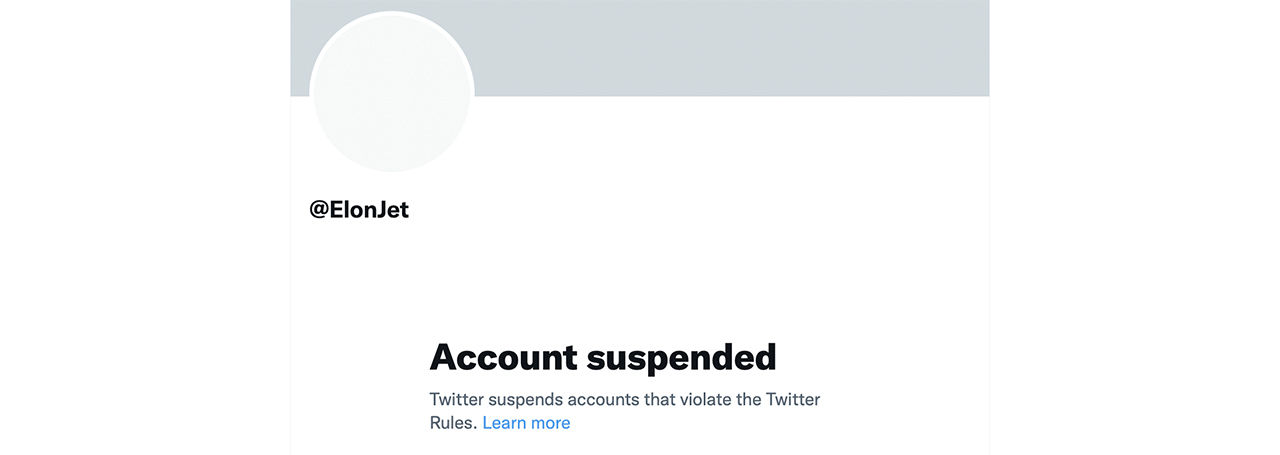Click the white border ring around the avatar

(x=392, y=13)
